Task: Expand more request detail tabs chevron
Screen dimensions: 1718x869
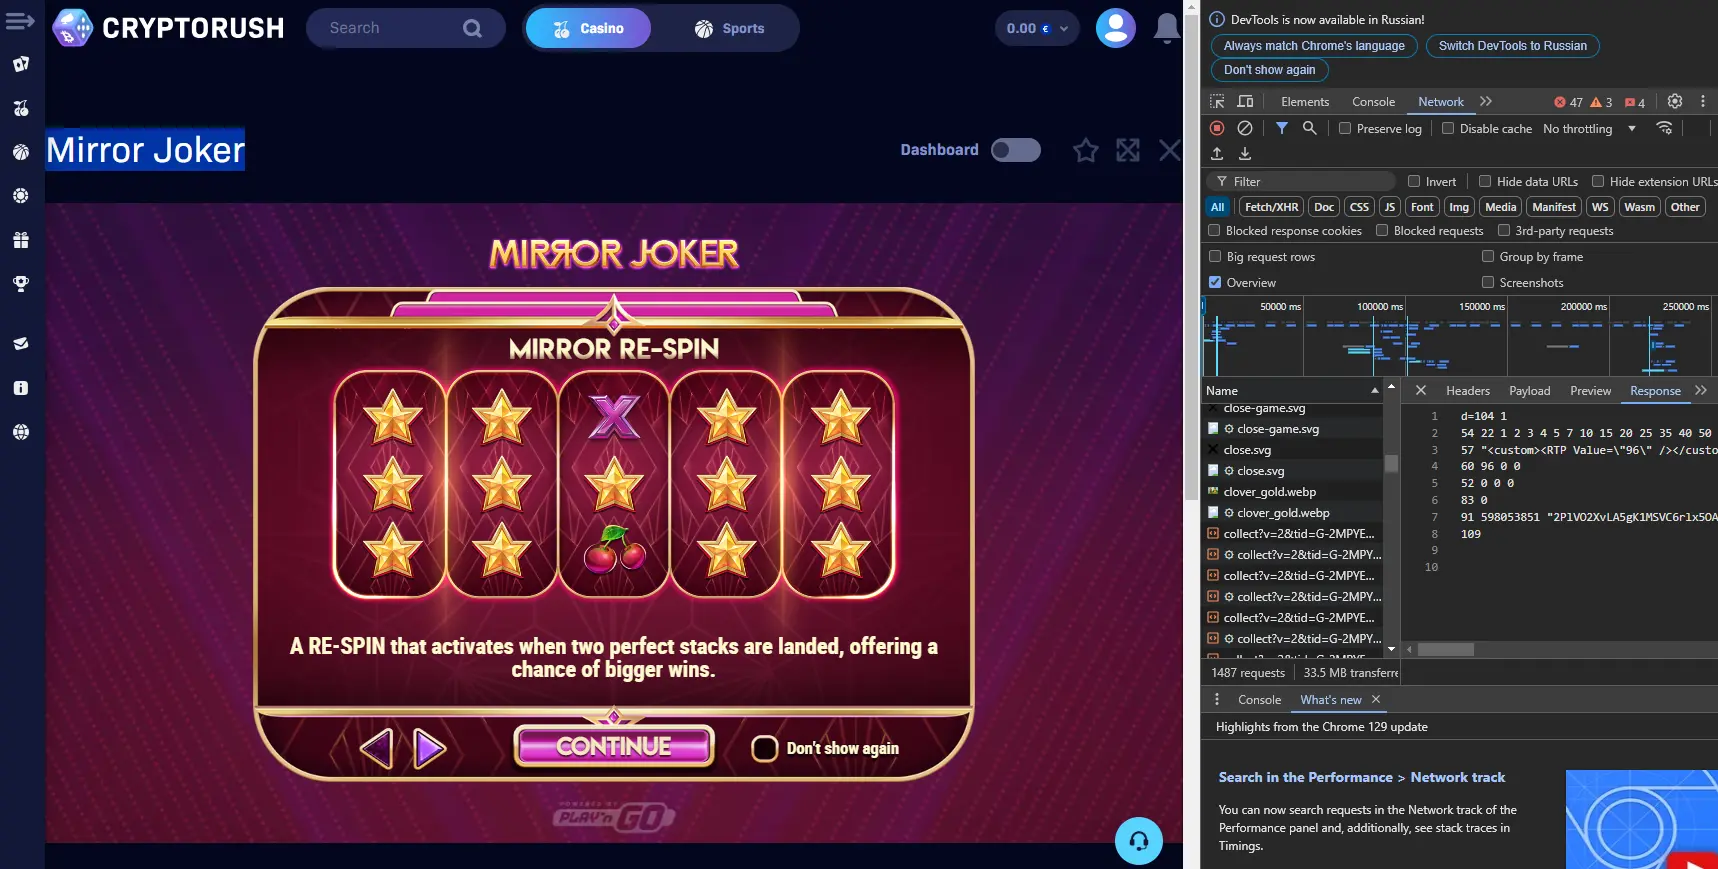Action: click(1701, 391)
